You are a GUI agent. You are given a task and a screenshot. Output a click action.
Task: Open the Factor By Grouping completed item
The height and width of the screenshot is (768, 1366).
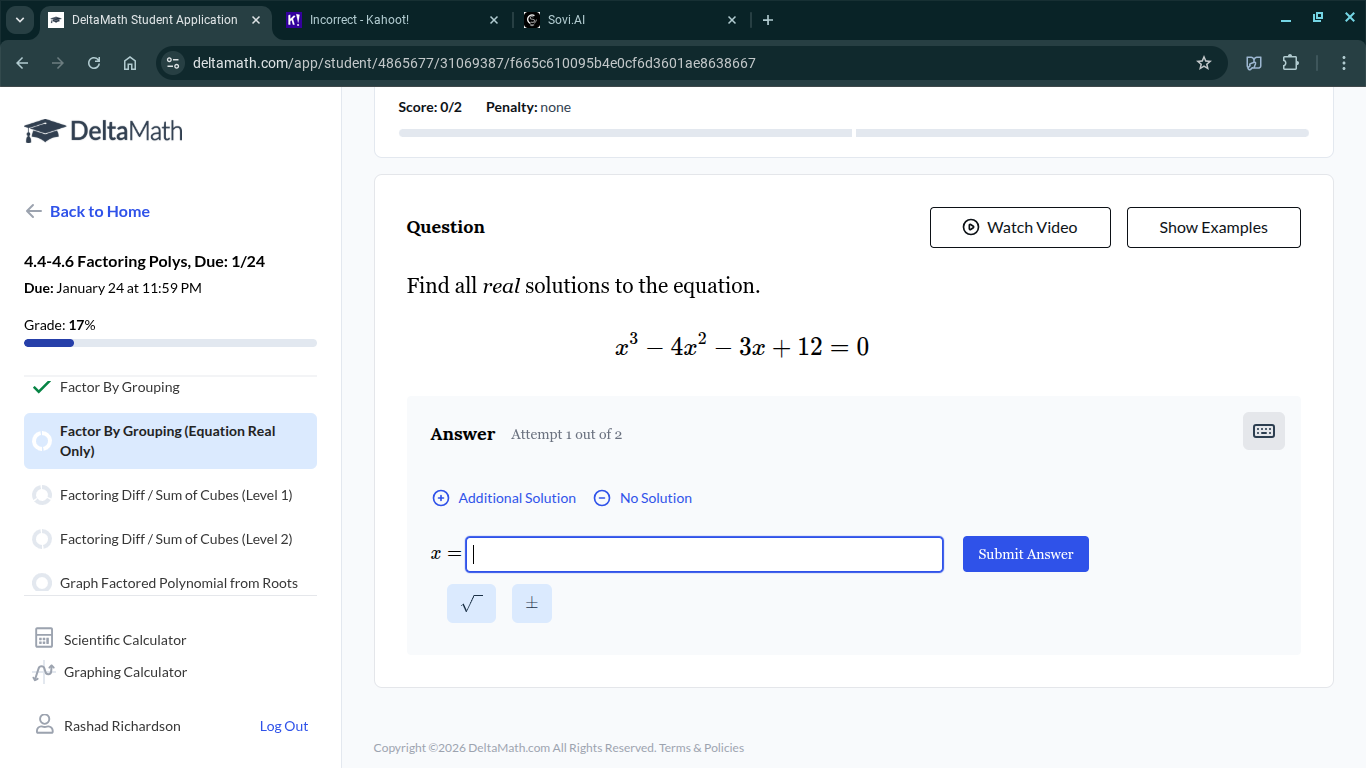(120, 387)
